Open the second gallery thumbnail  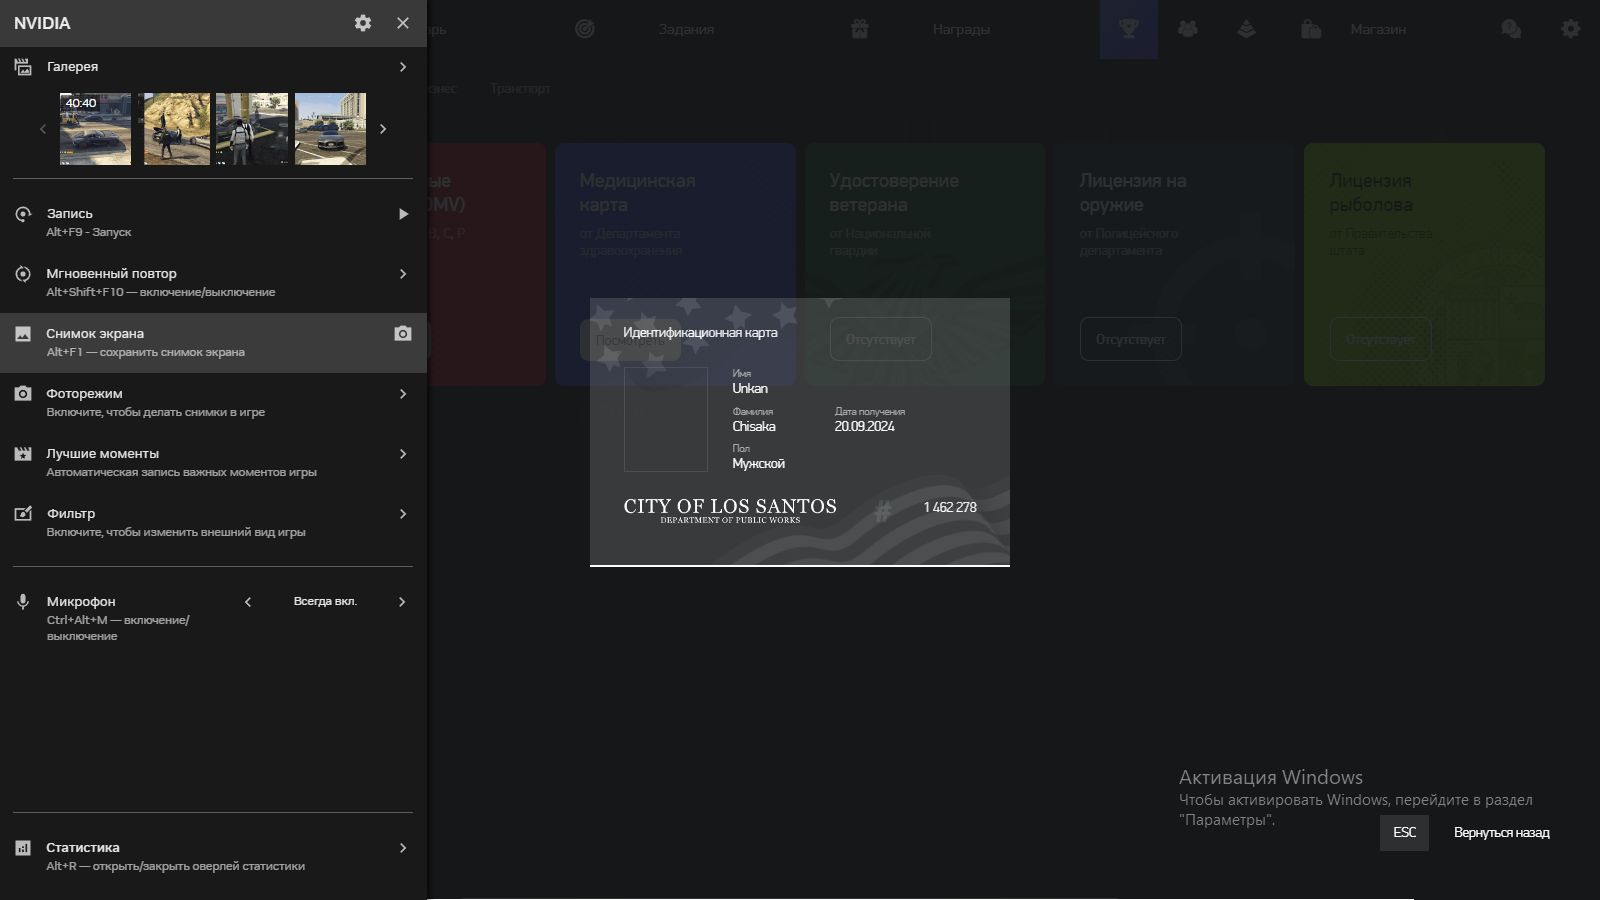[174, 129]
